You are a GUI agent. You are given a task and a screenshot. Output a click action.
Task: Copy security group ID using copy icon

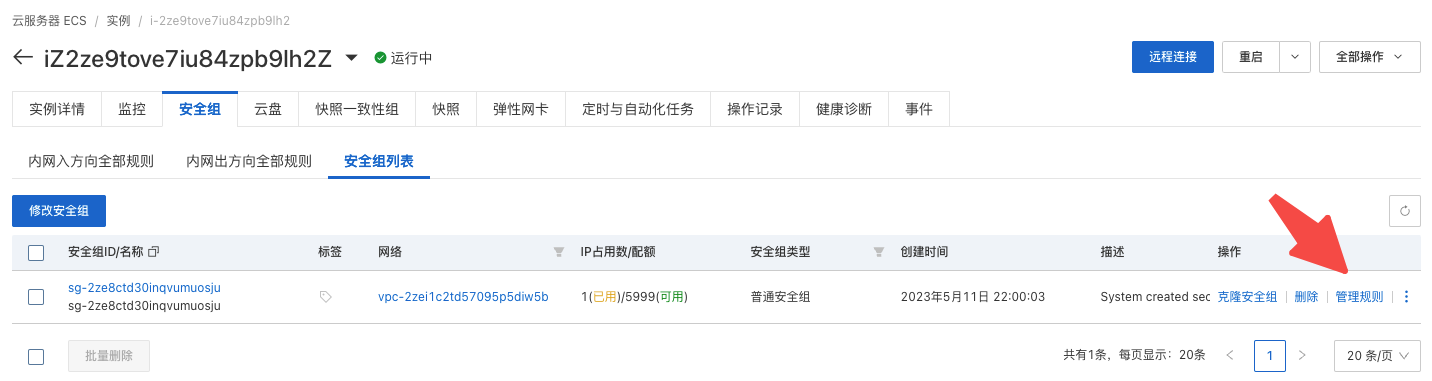(x=154, y=253)
